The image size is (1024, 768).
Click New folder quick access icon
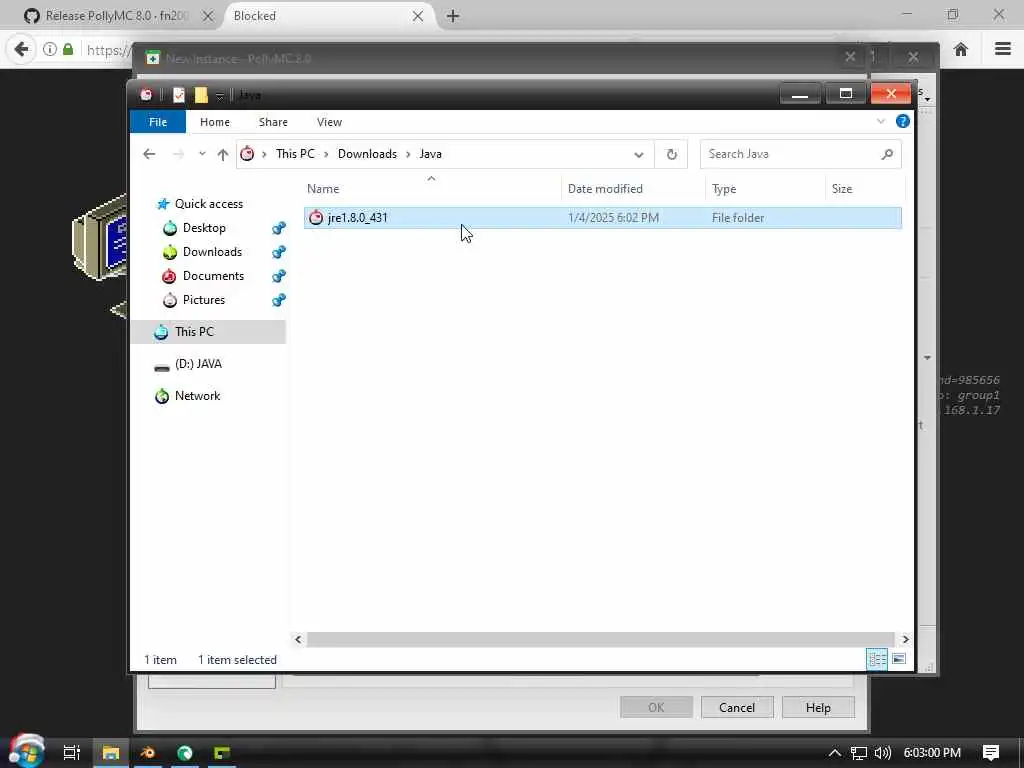click(x=201, y=95)
